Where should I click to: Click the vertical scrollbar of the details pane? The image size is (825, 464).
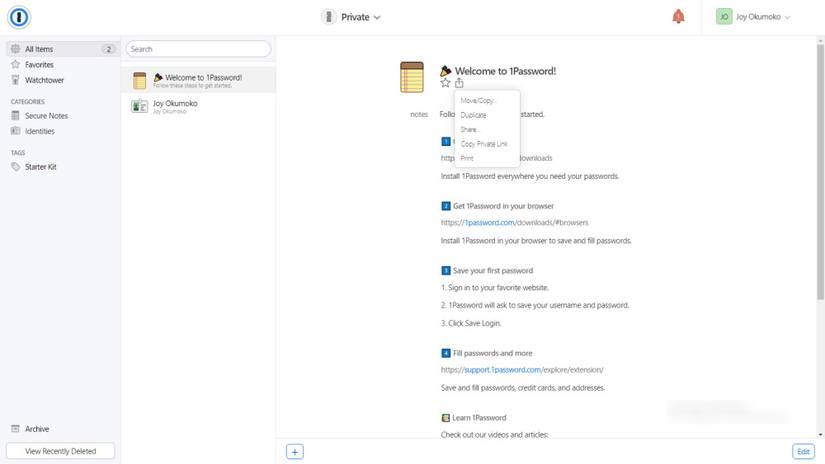[820, 172]
